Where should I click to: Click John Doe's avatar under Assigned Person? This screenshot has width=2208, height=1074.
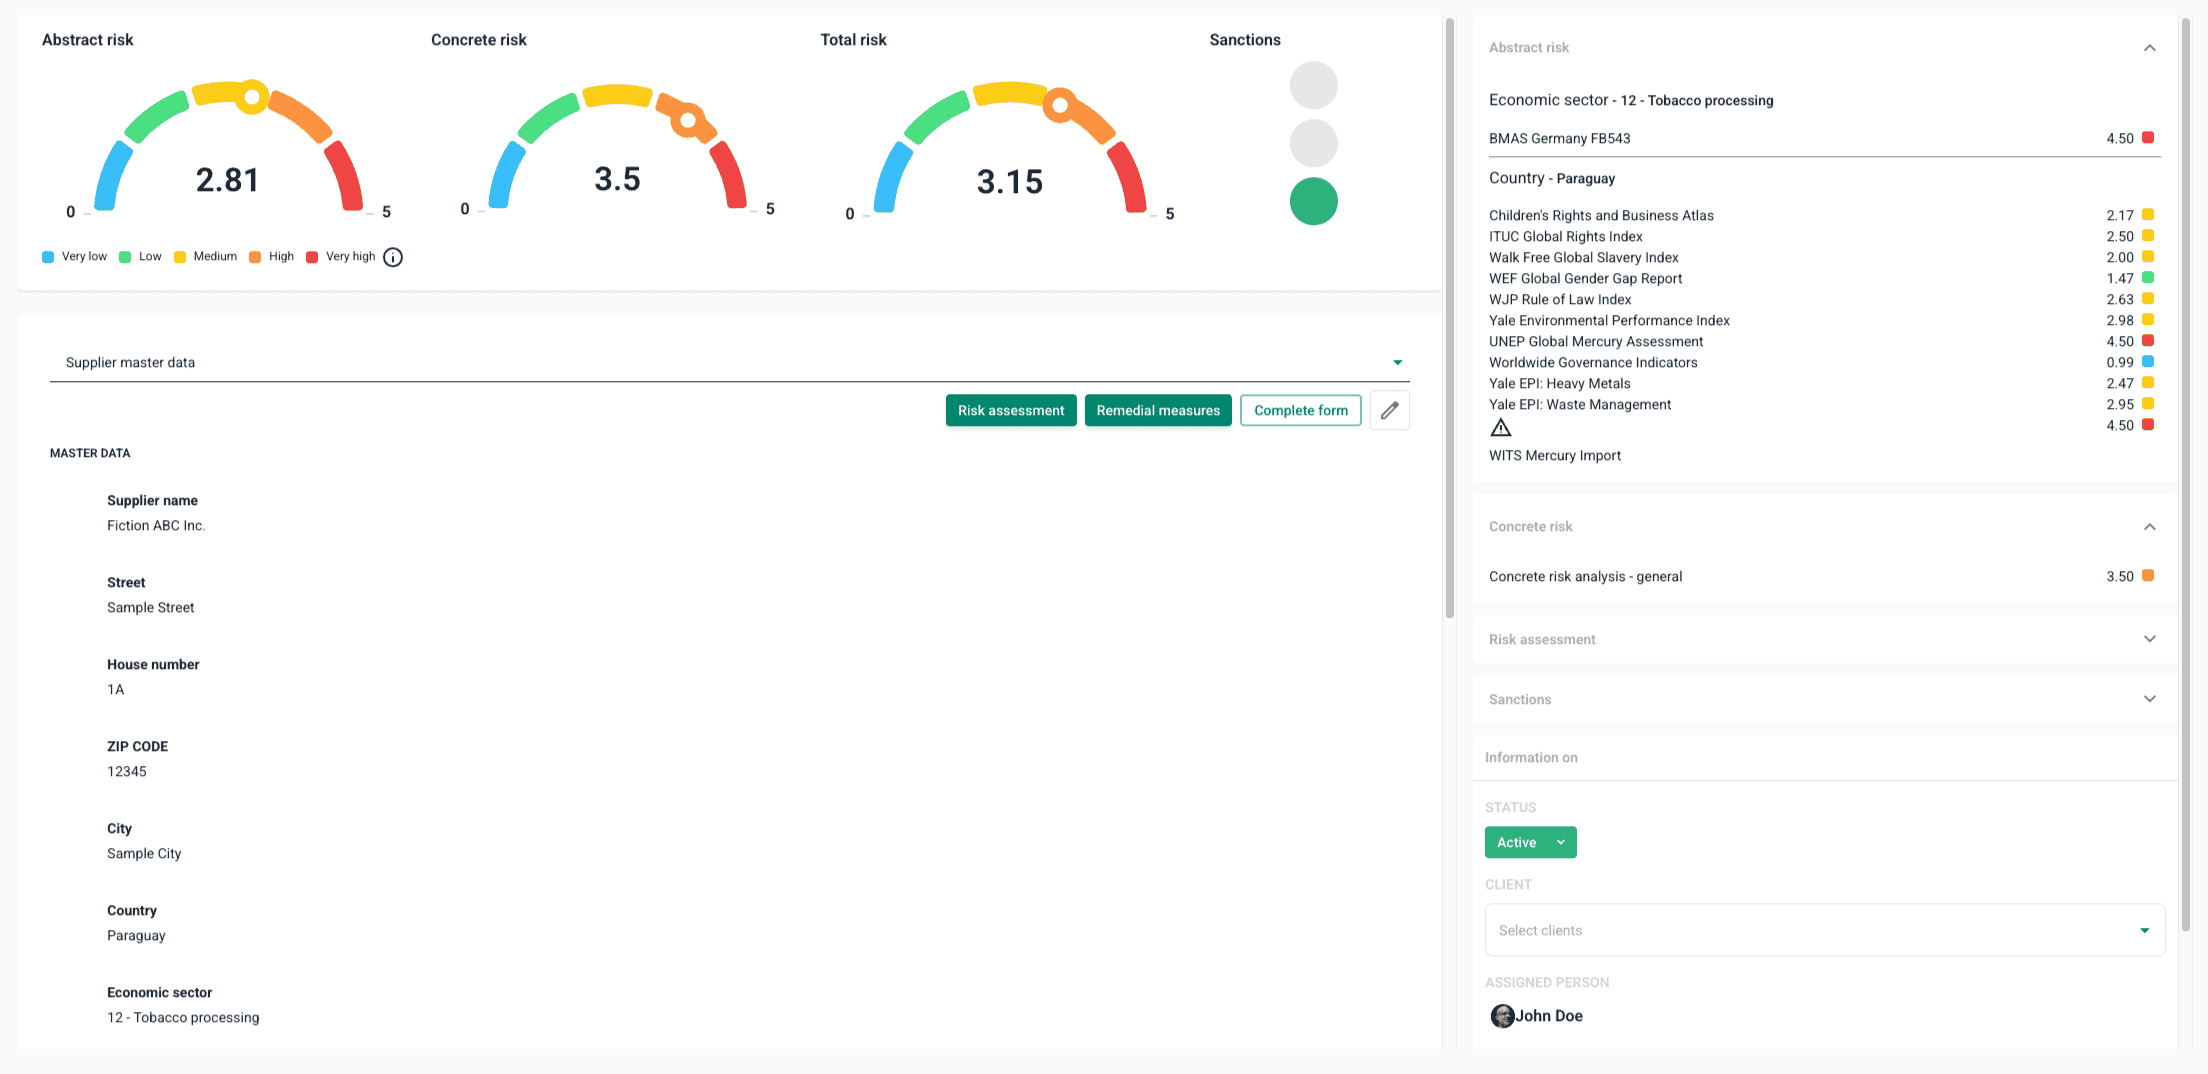(x=1502, y=1016)
